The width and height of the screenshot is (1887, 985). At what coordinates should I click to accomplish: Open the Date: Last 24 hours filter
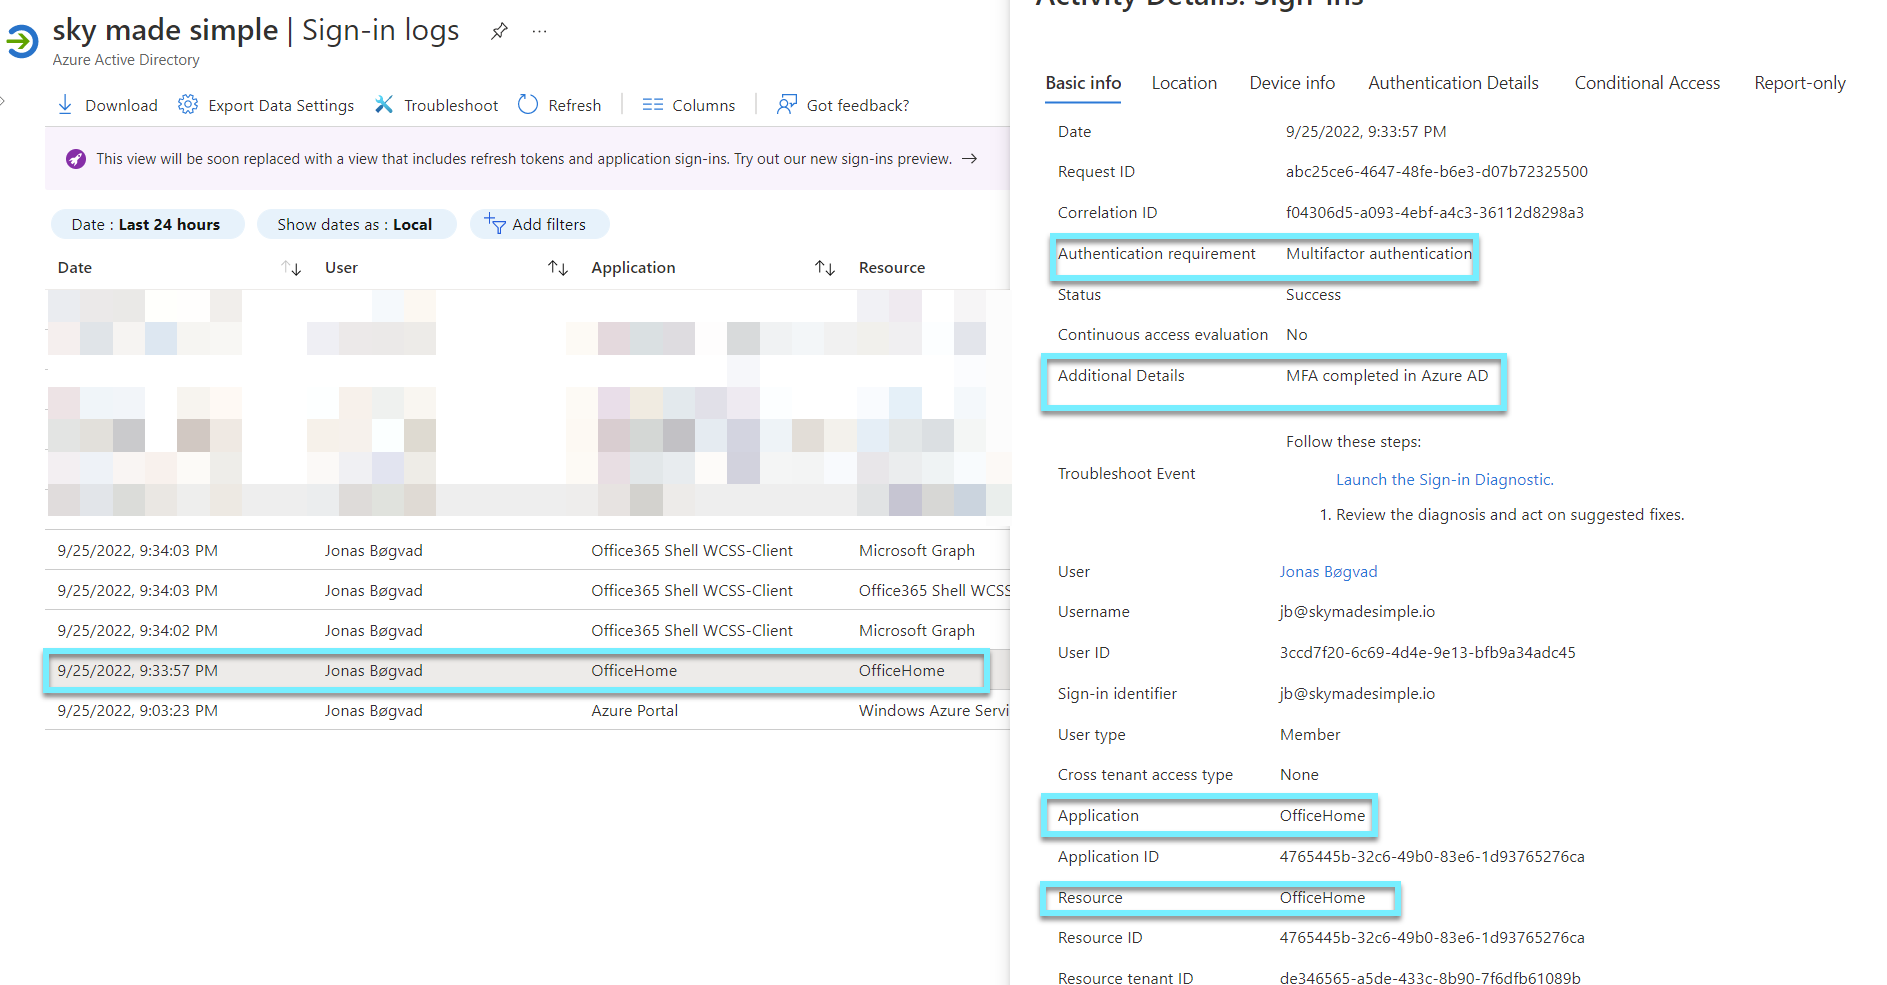click(x=147, y=223)
